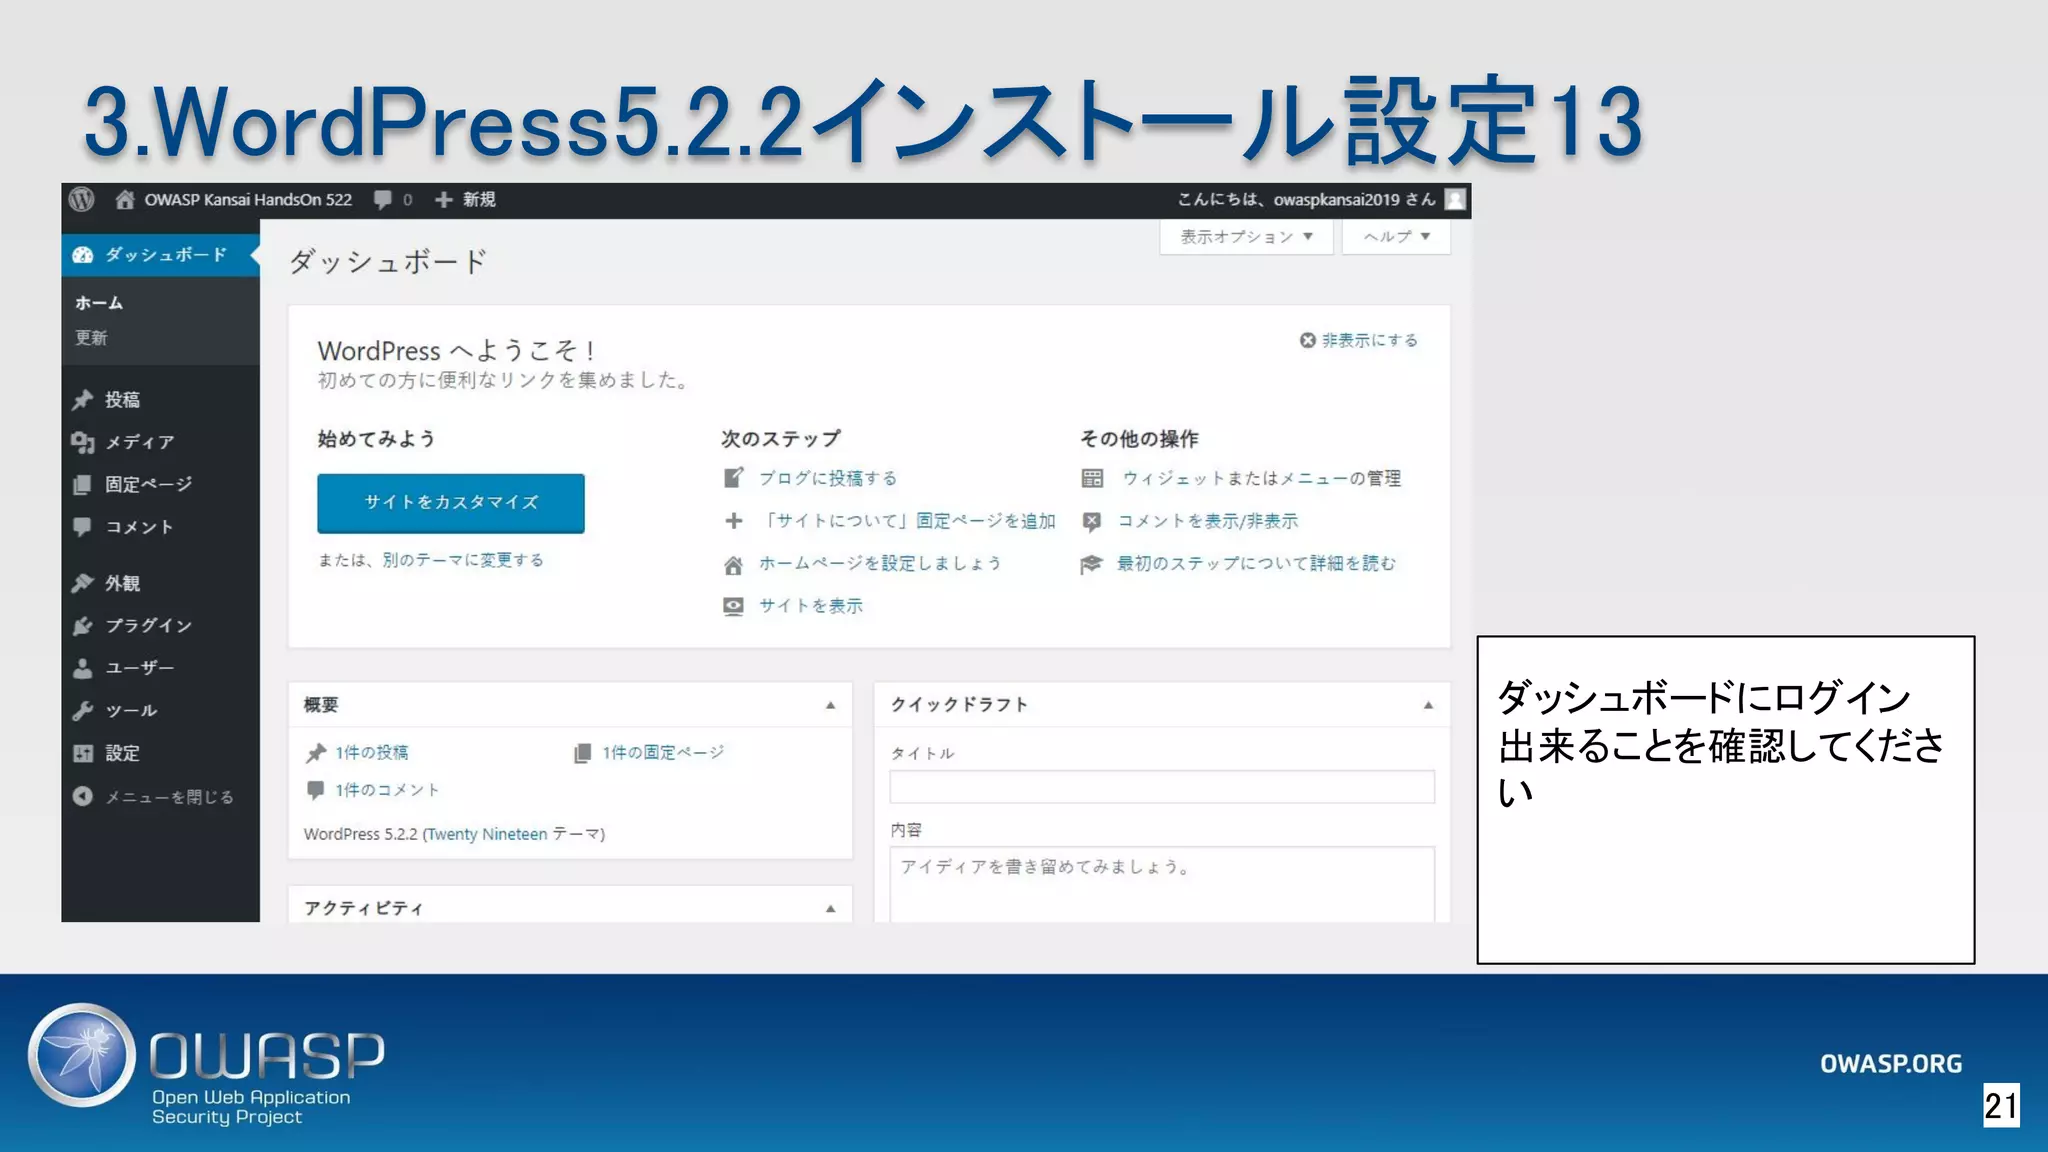Open the user avatar in admin bar

[x=1456, y=199]
